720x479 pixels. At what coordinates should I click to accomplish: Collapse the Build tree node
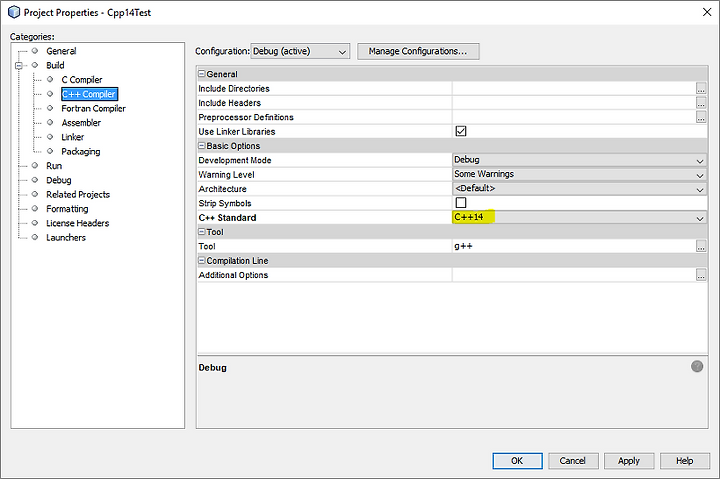click(x=19, y=66)
